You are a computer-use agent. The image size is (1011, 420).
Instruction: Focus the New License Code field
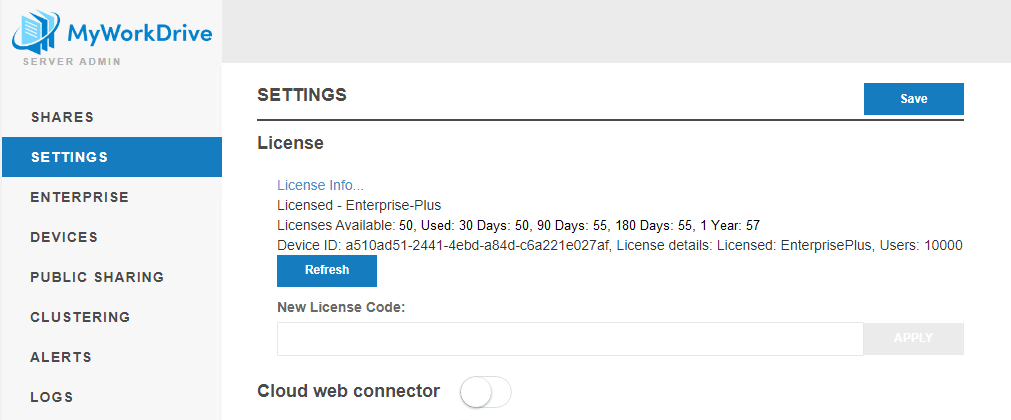(570, 339)
